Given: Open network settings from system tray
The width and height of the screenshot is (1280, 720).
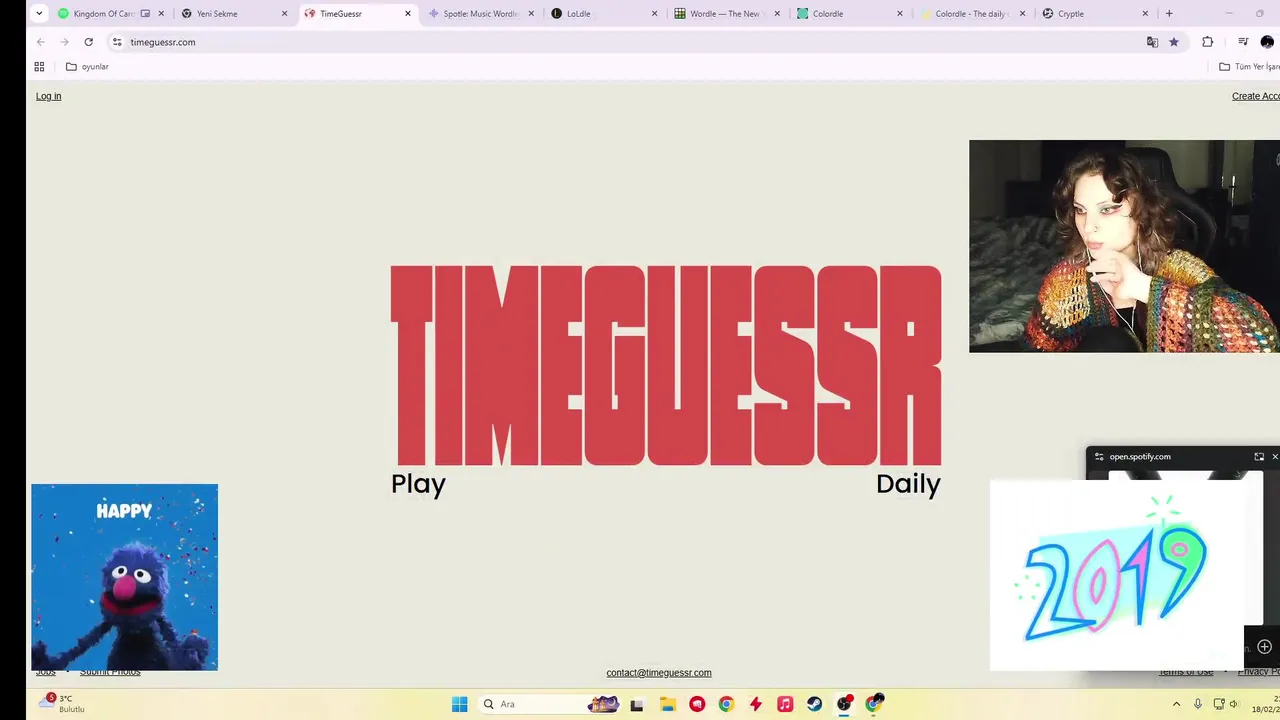Looking at the screenshot, I should tap(1219, 704).
